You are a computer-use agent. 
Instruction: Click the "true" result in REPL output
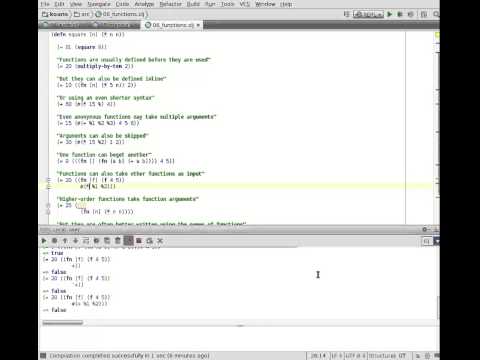pos(57,253)
